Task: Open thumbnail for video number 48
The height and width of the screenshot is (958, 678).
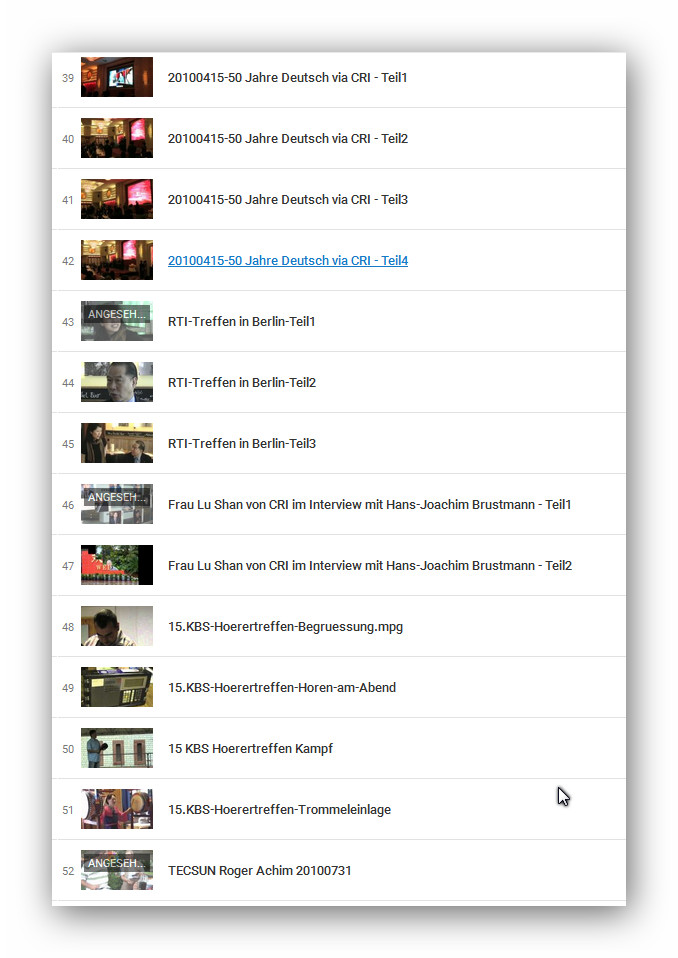Action: [117, 626]
